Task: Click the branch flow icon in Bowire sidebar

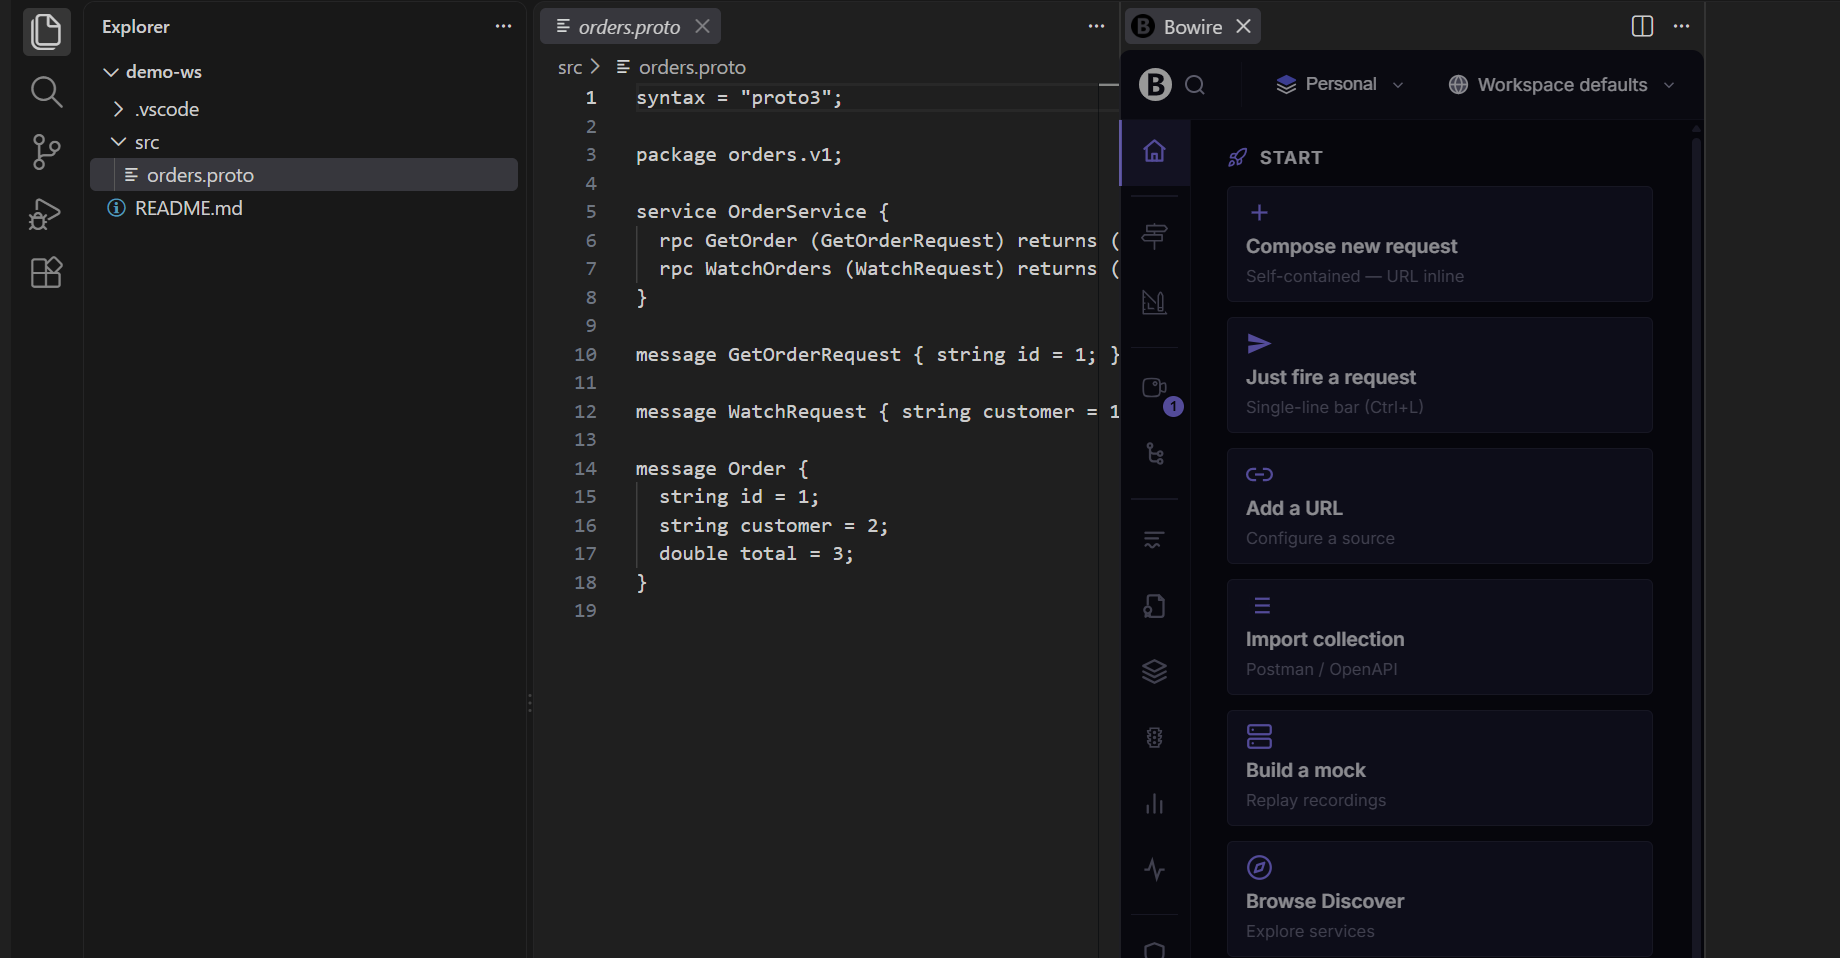Action: (1155, 454)
